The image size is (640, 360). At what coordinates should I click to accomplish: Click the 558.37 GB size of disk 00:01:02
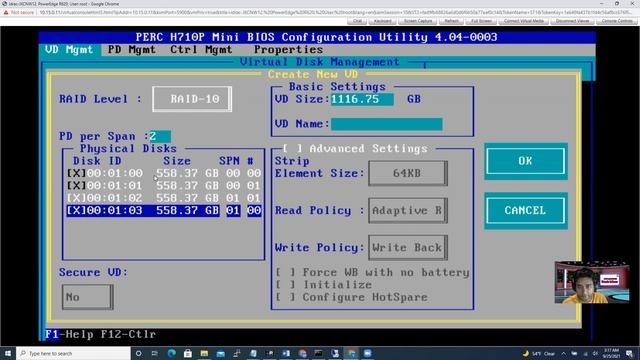188,198
